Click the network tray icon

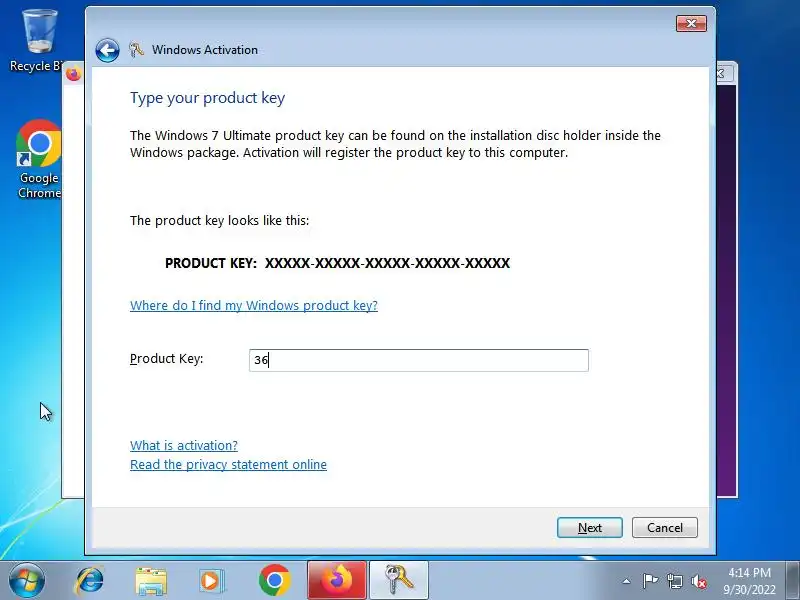(x=674, y=581)
